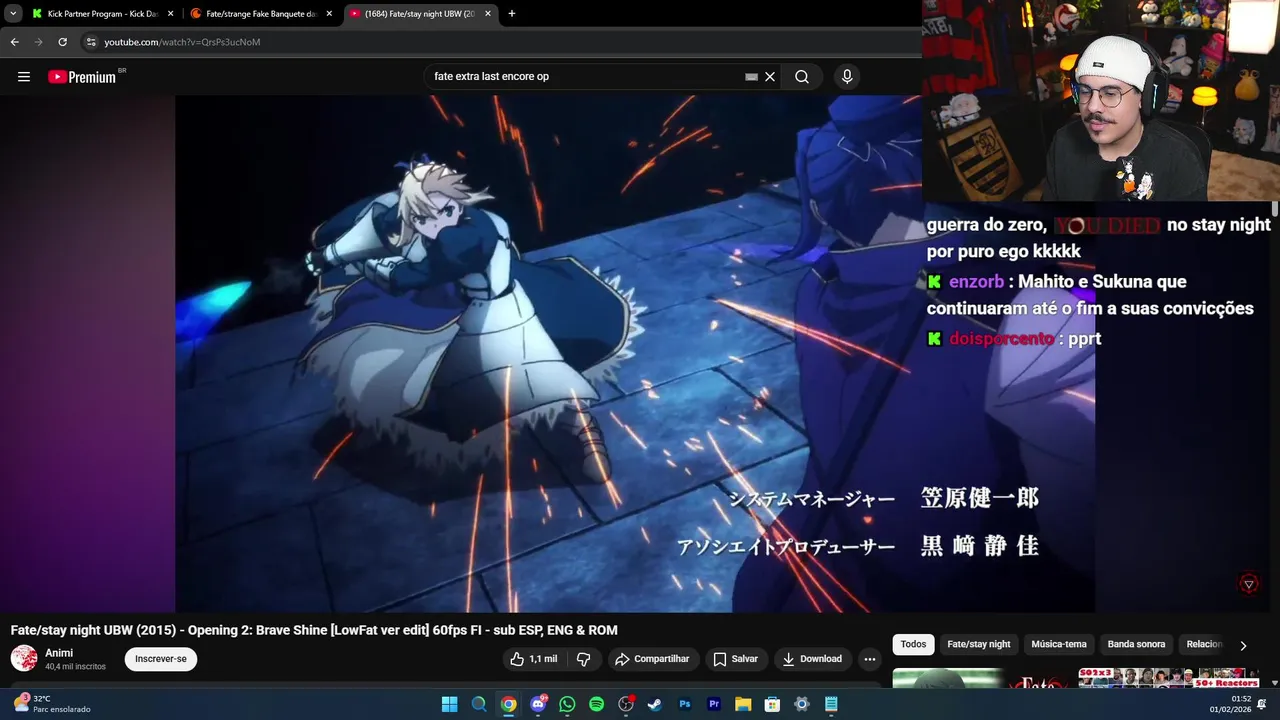
Task: Click the search magnifier button
Action: [802, 77]
